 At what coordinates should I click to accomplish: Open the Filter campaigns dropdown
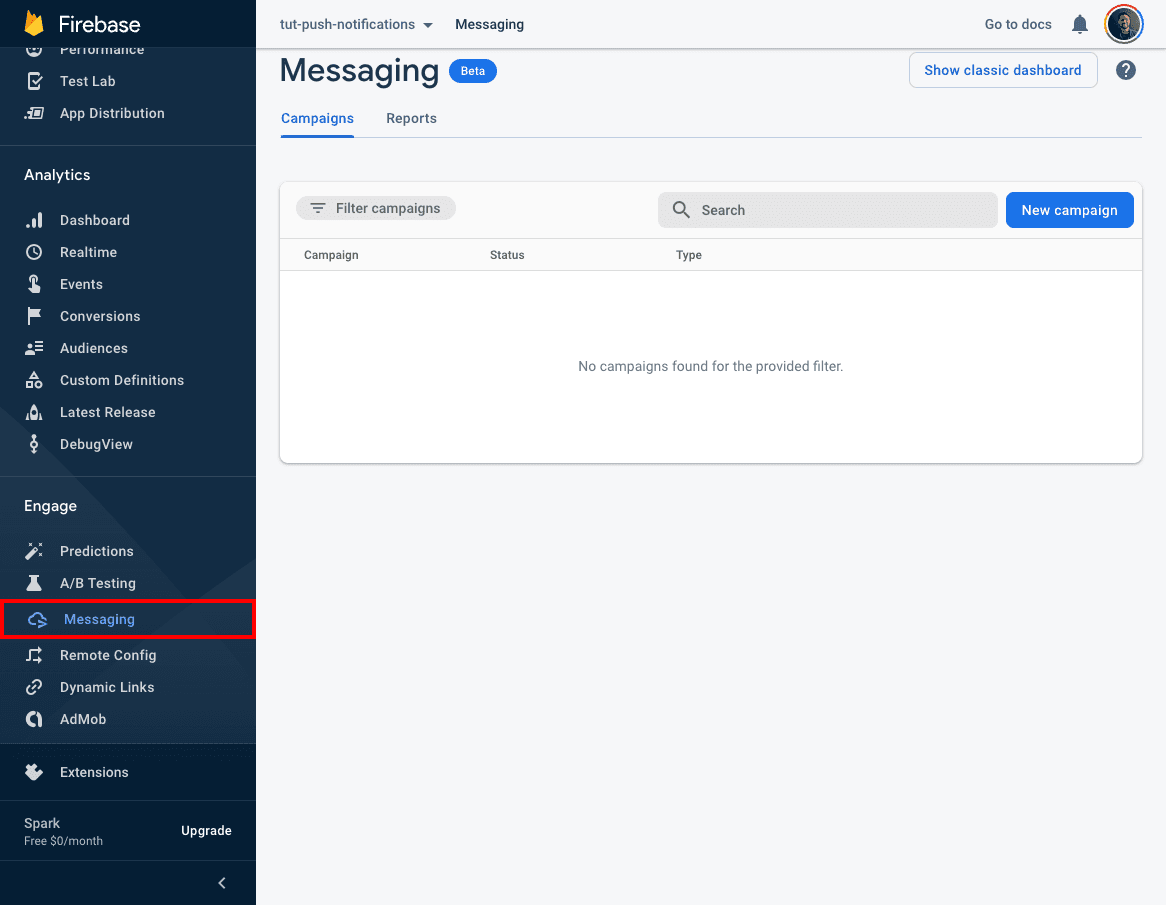tap(375, 208)
